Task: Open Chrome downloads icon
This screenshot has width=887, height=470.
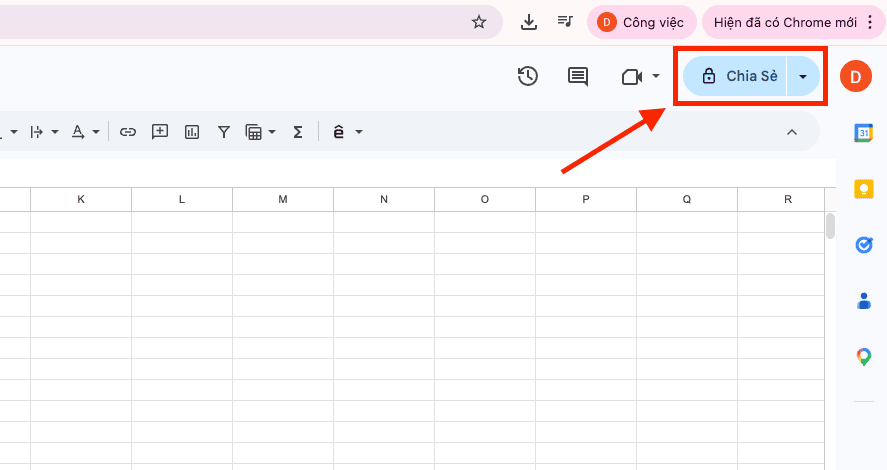Action: point(528,22)
